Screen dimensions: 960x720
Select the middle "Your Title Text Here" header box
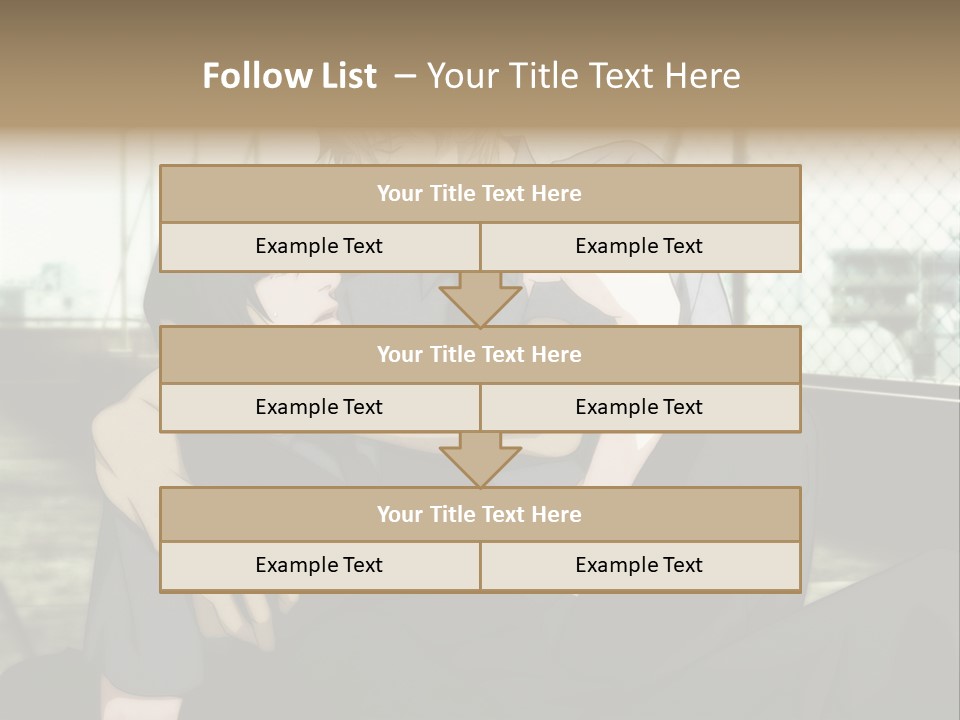tap(480, 355)
